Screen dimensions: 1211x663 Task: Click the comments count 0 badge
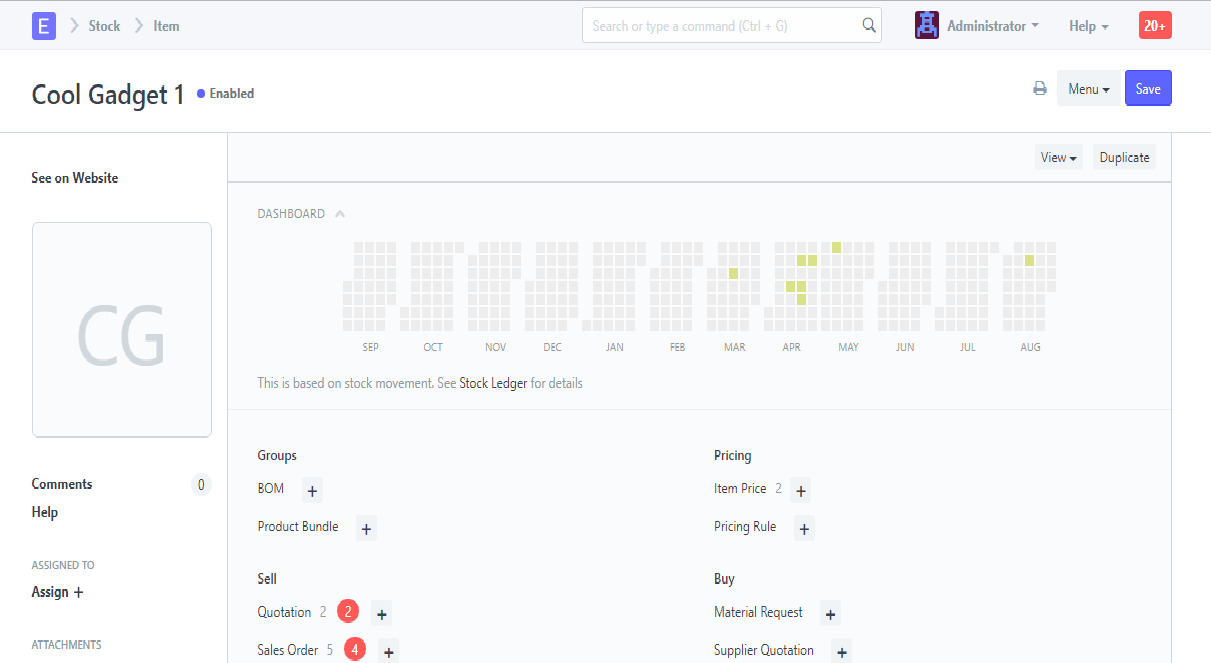click(x=201, y=485)
